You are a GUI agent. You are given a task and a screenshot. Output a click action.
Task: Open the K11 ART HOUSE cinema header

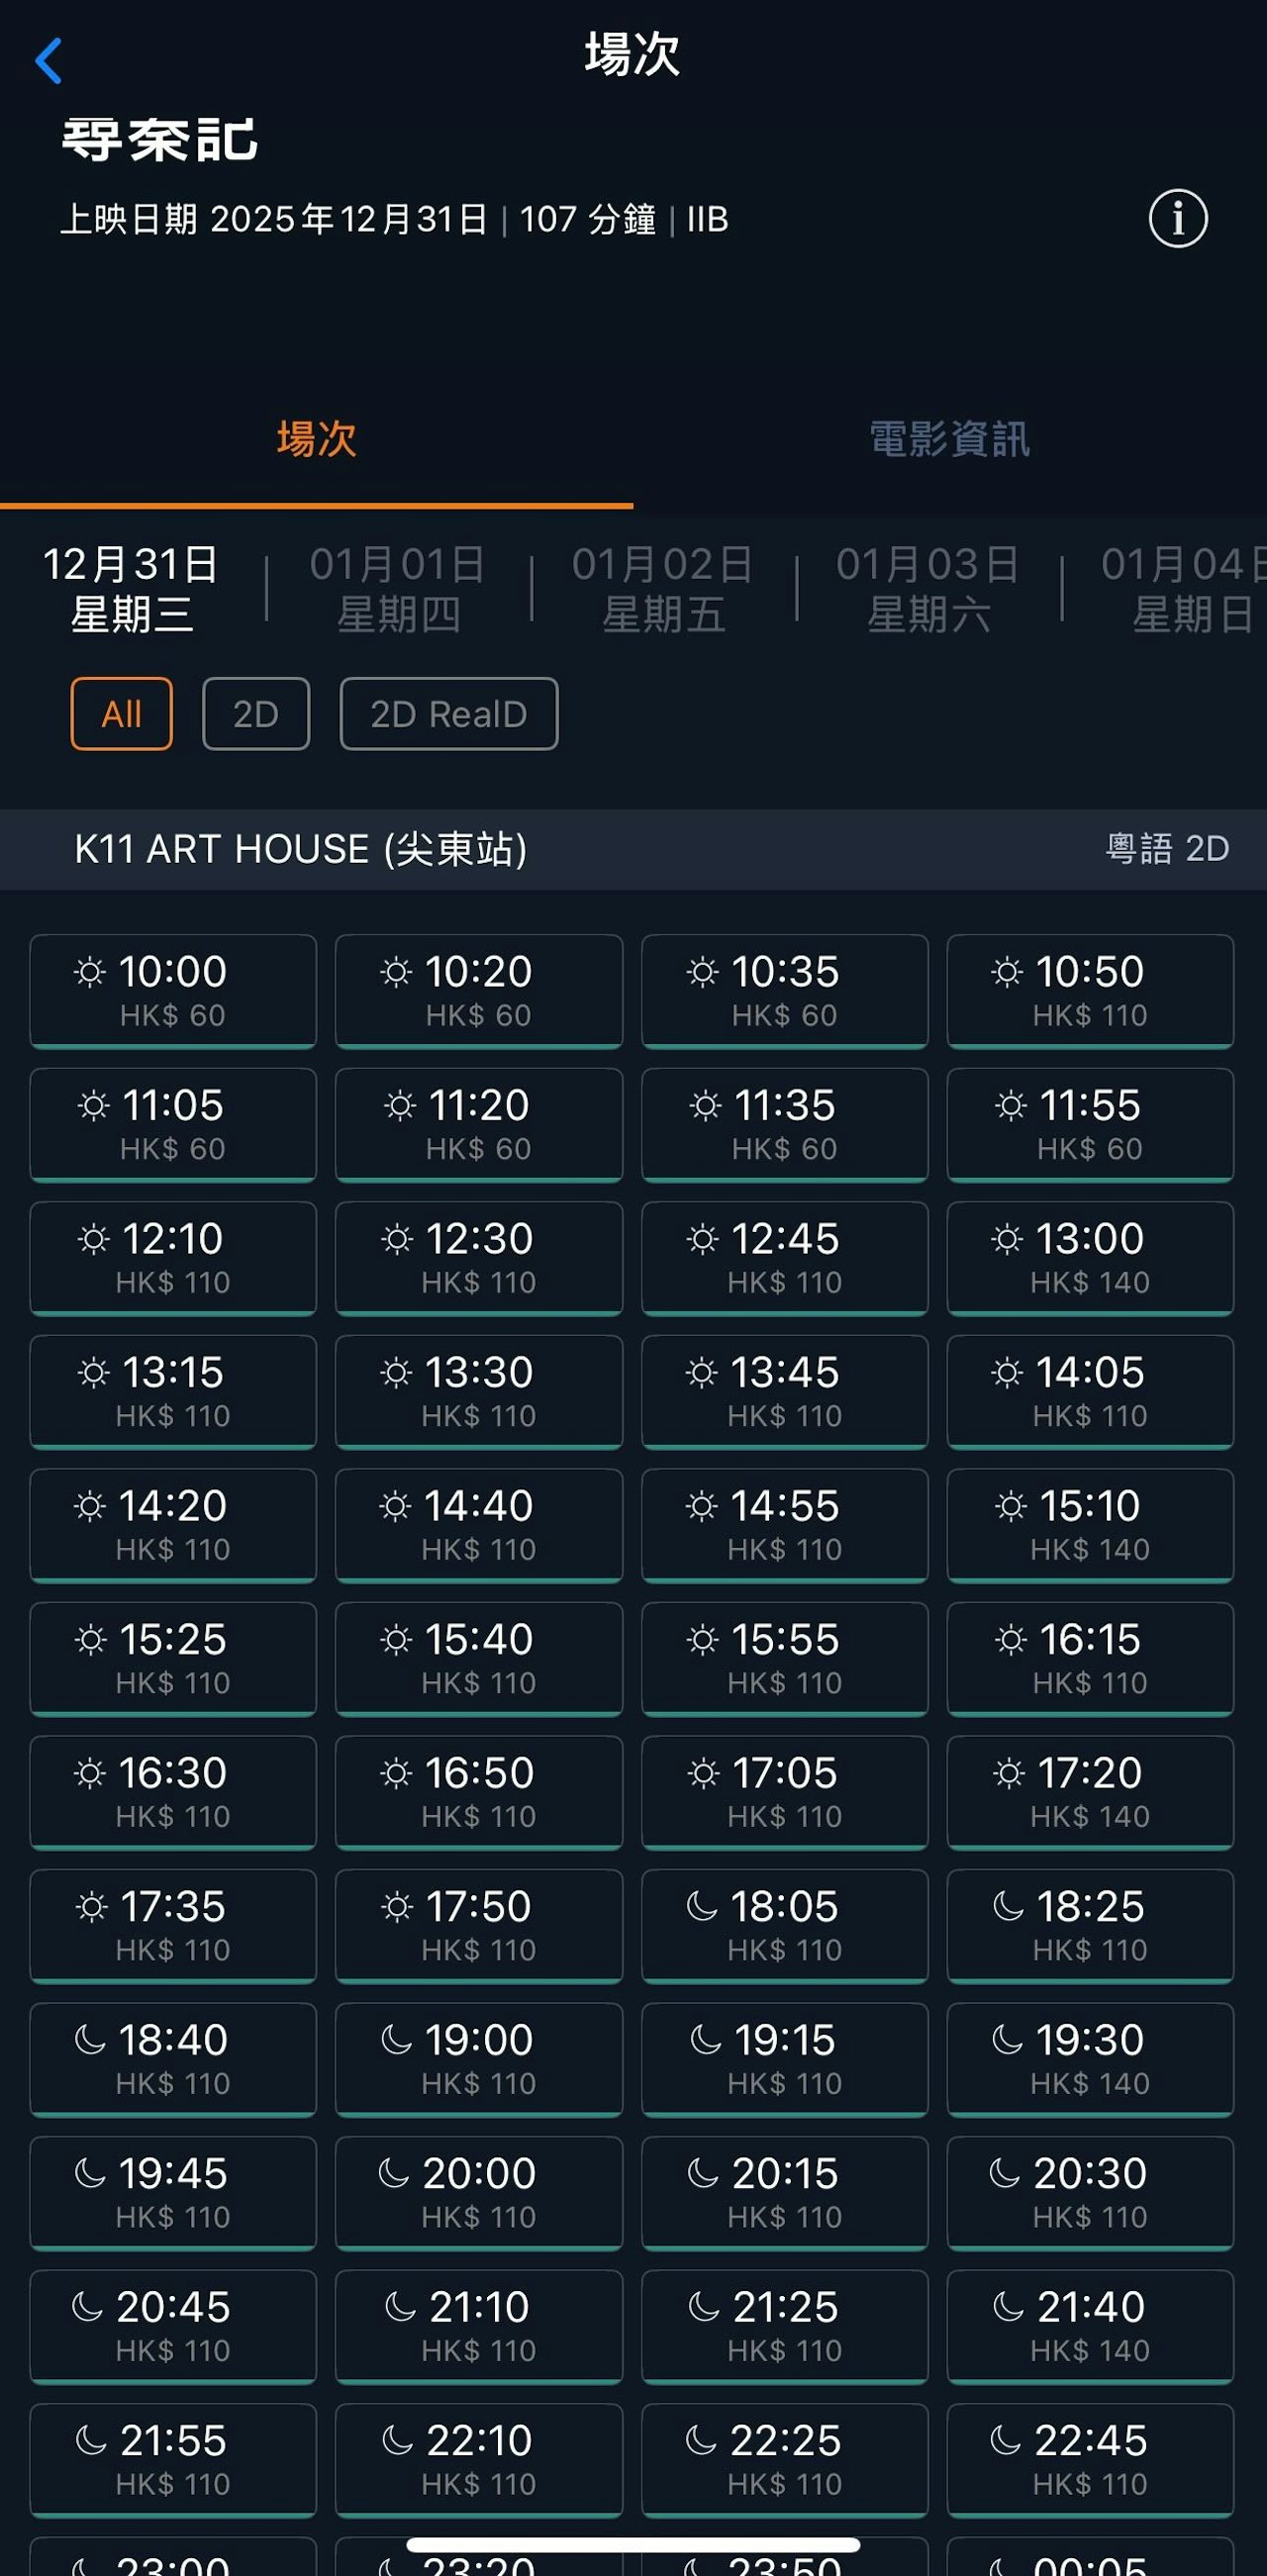coord(300,849)
